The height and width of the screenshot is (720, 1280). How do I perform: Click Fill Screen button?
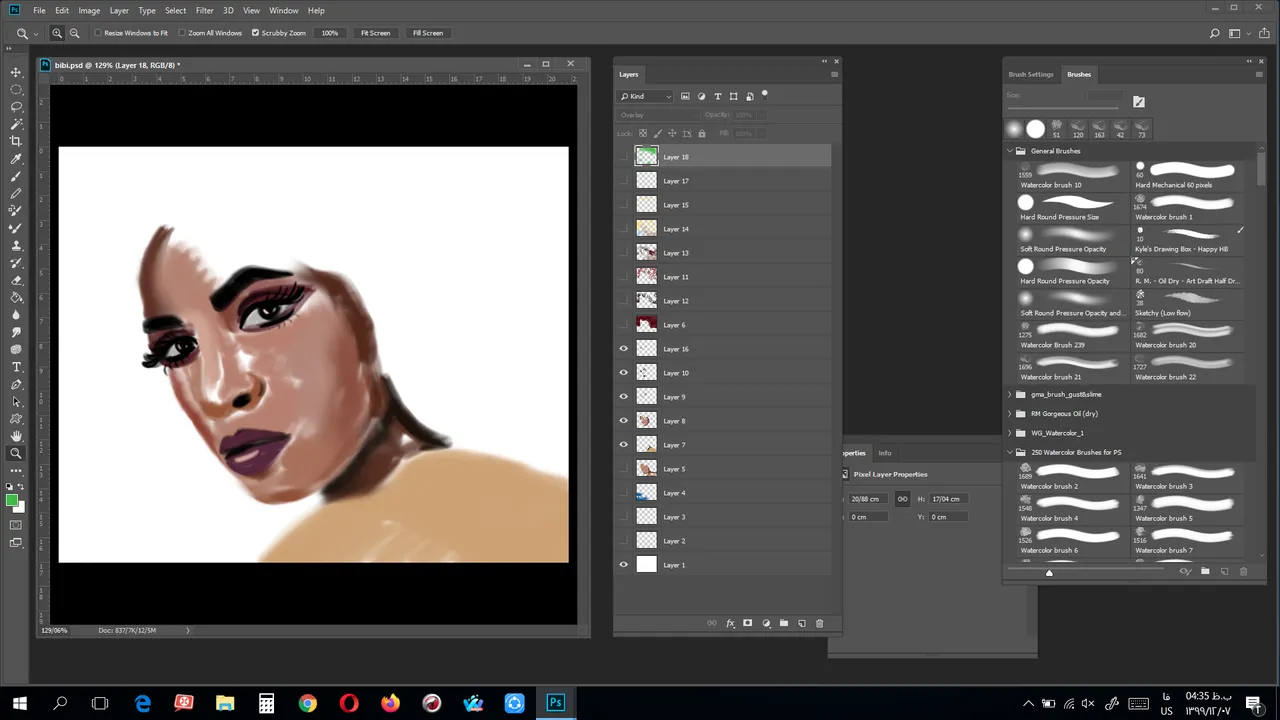(427, 33)
